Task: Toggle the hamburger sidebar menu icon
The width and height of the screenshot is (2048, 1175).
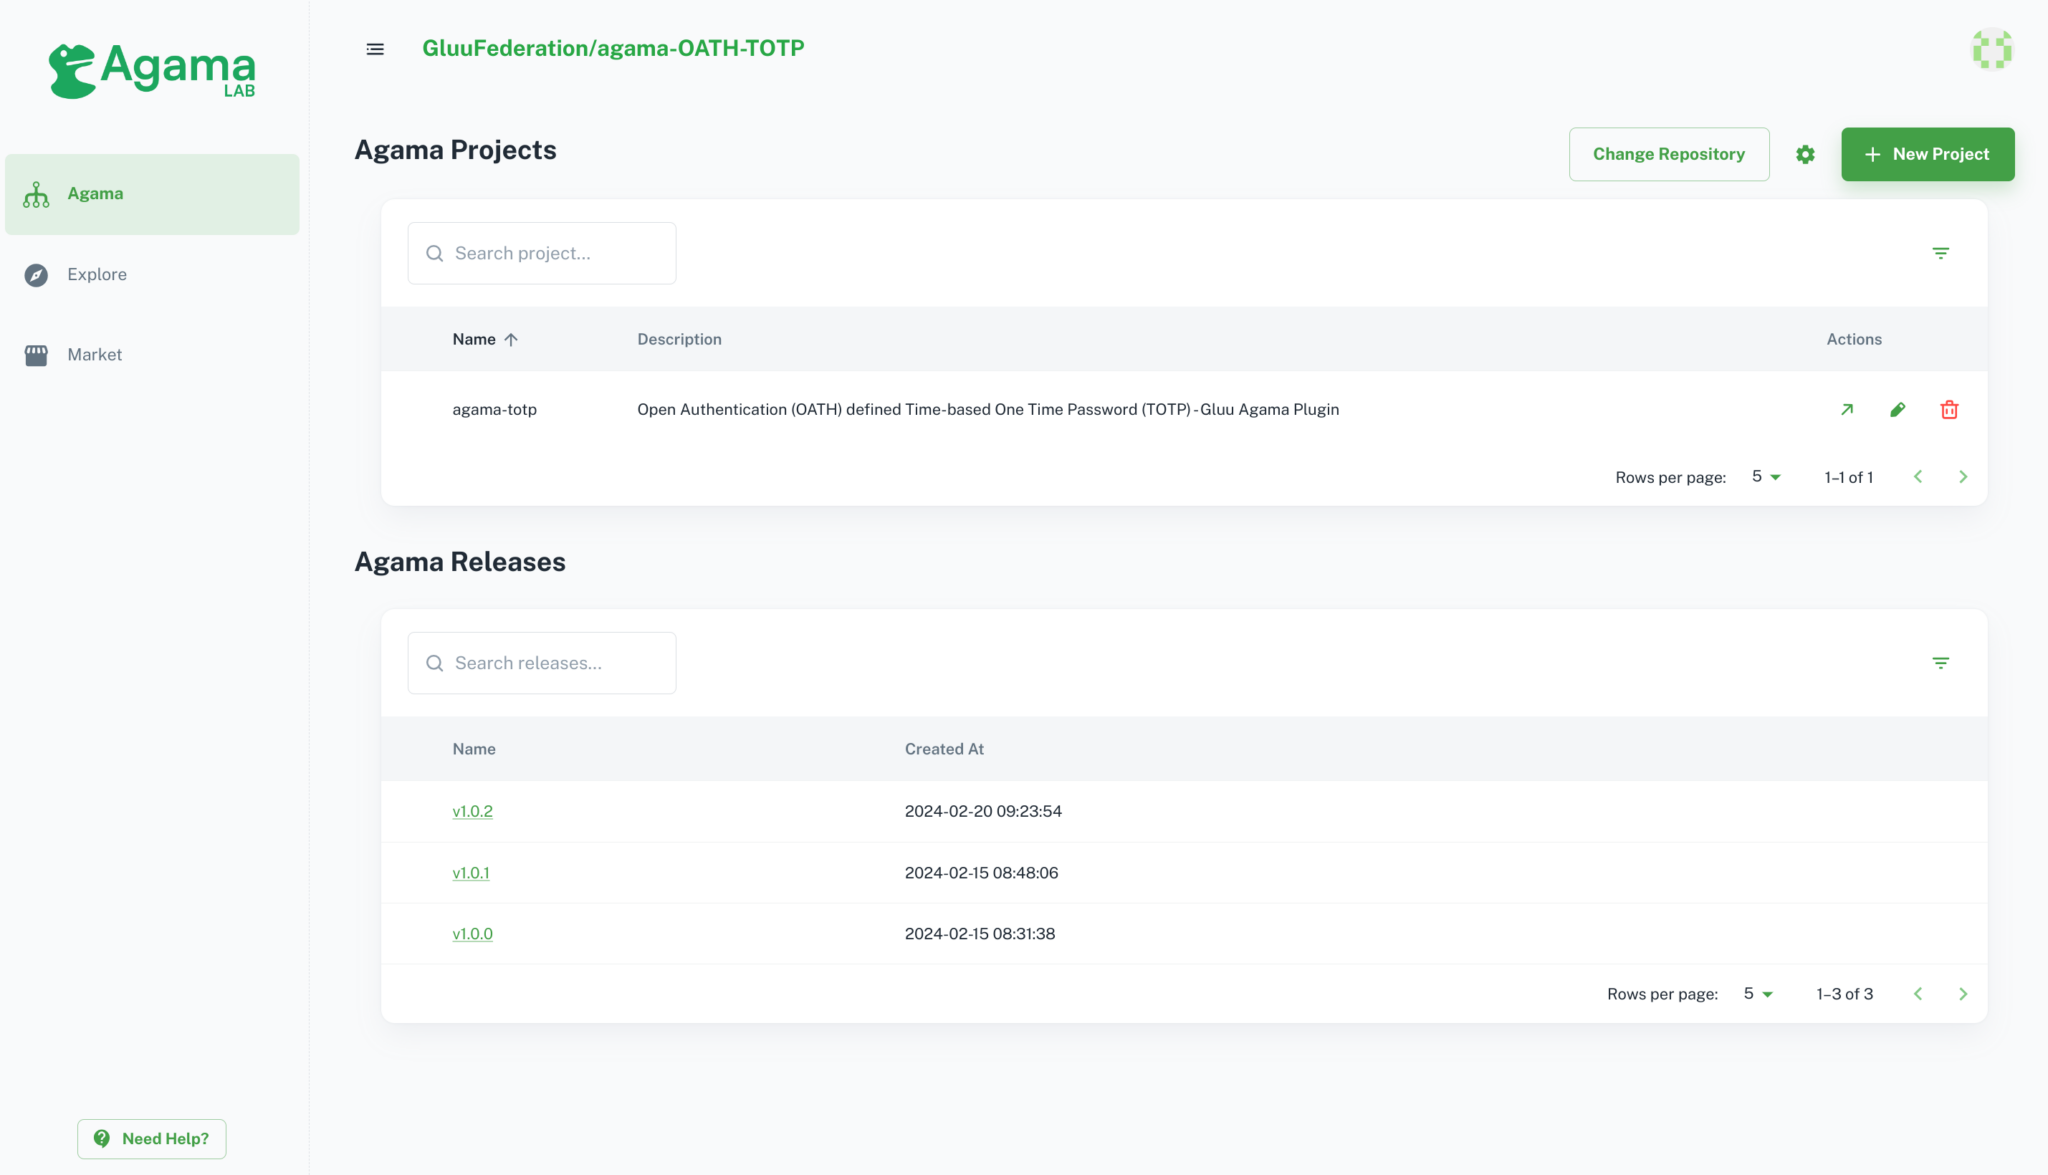Action: (x=375, y=49)
